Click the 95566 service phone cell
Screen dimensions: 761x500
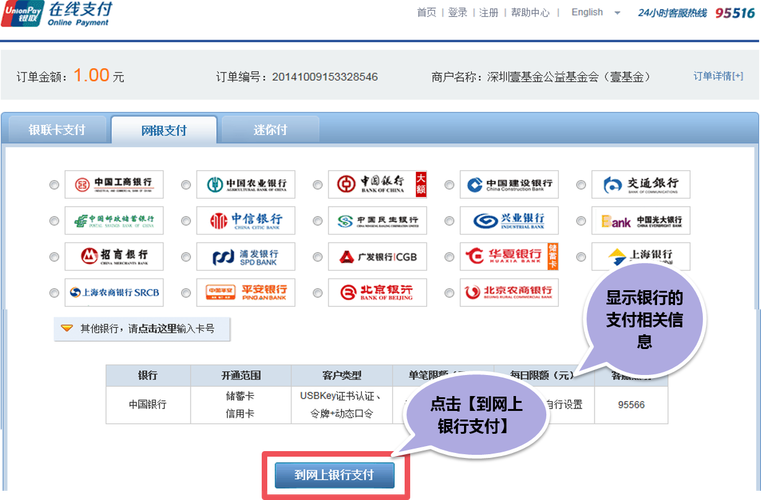coord(631,405)
